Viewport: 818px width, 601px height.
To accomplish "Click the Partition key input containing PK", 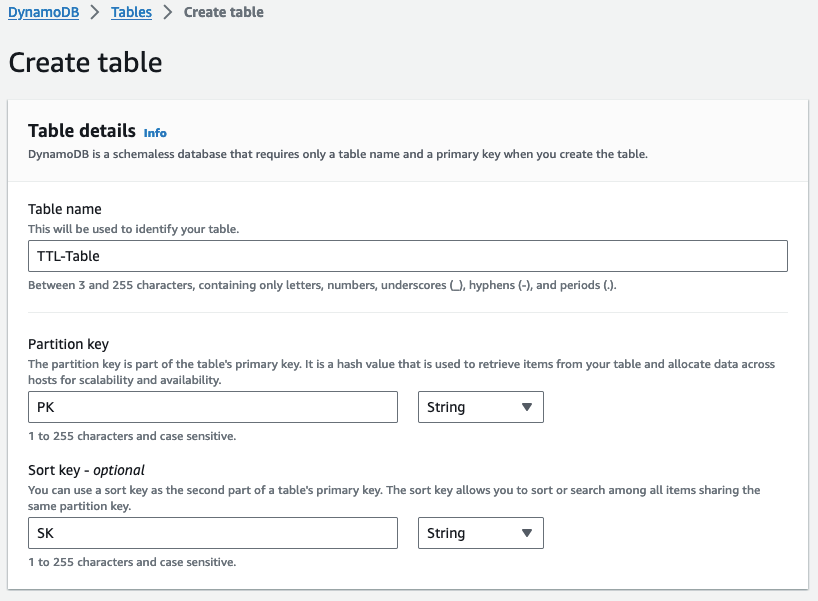I will tap(213, 407).
